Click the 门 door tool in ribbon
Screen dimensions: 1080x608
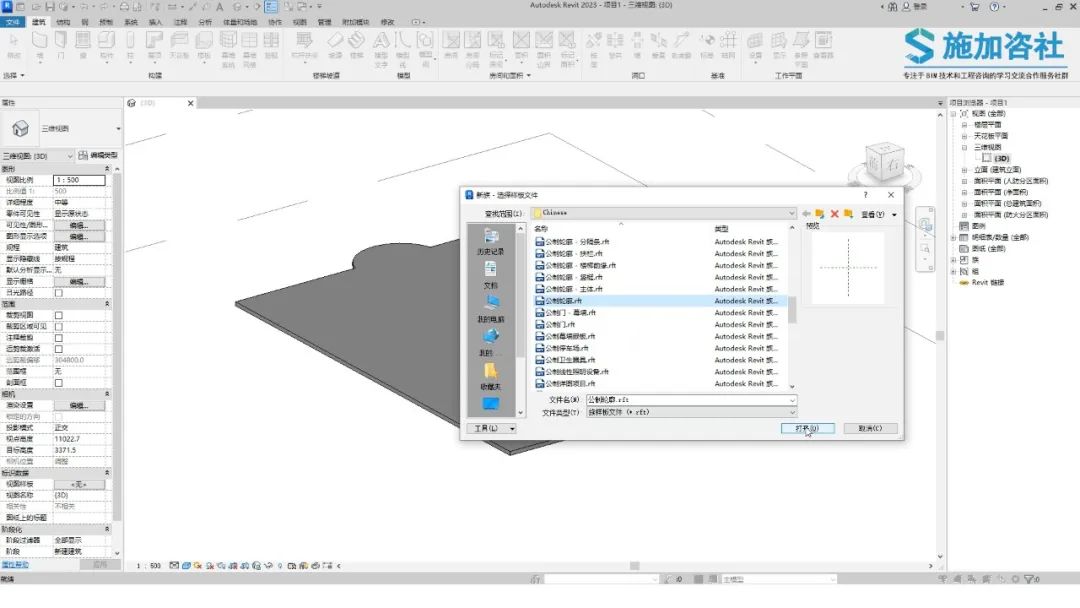(61, 45)
